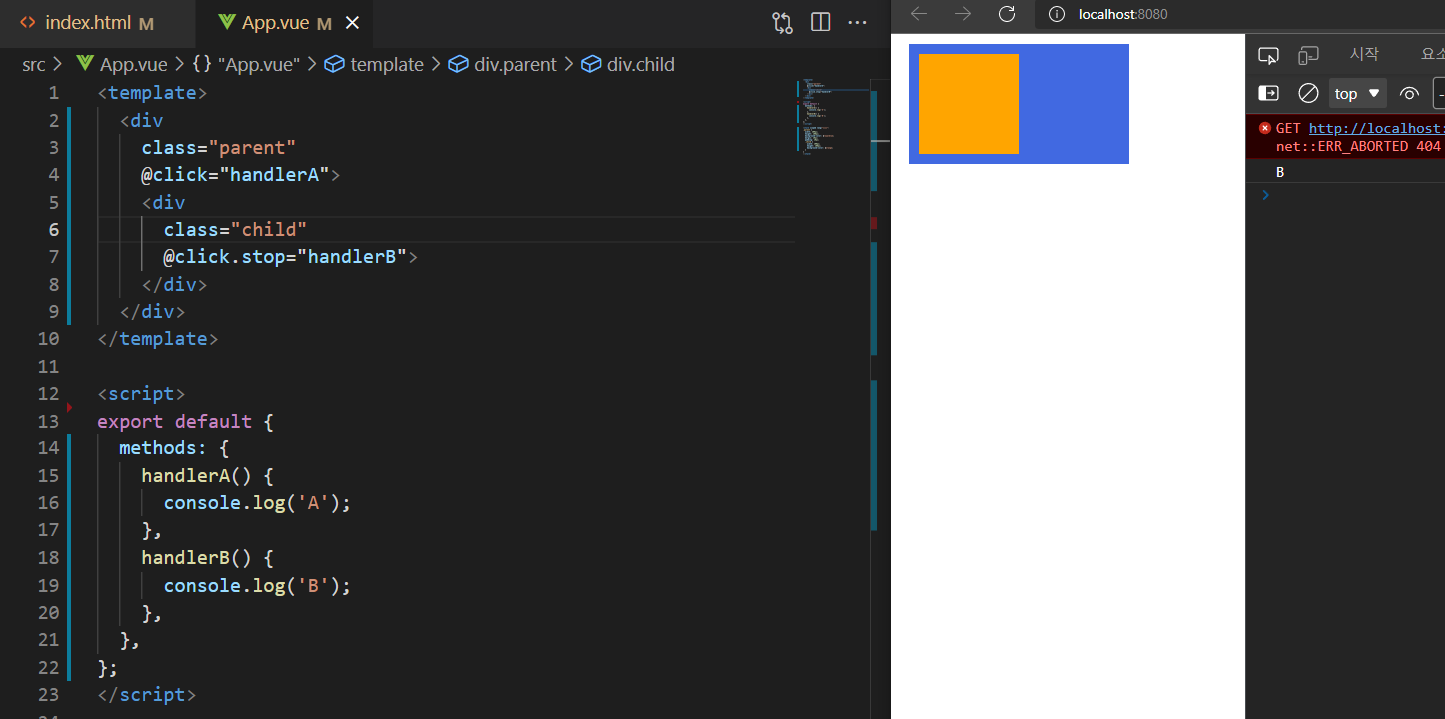Click the handlerB() method definition

click(x=207, y=557)
